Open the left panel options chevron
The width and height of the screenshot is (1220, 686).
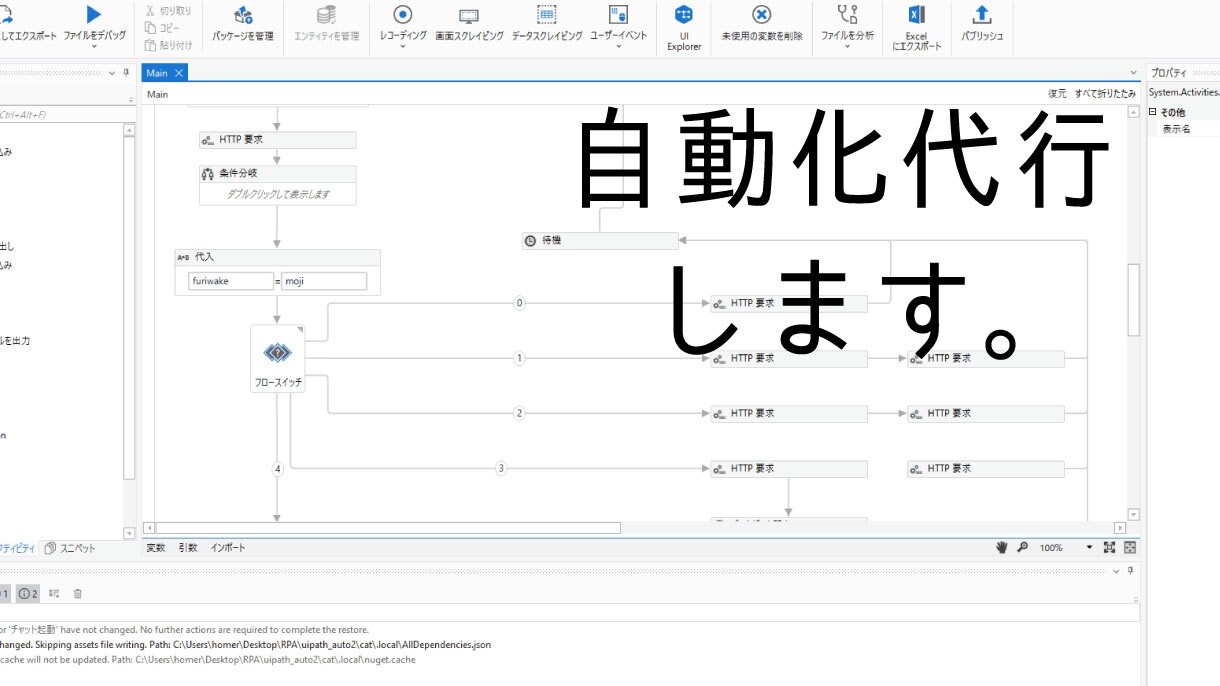click(x=111, y=72)
